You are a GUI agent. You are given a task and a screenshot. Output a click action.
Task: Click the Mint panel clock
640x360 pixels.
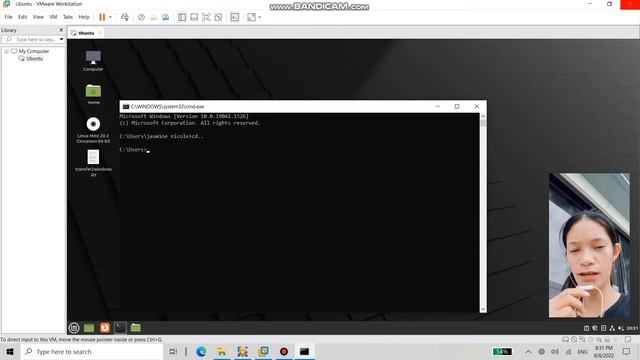(632, 328)
